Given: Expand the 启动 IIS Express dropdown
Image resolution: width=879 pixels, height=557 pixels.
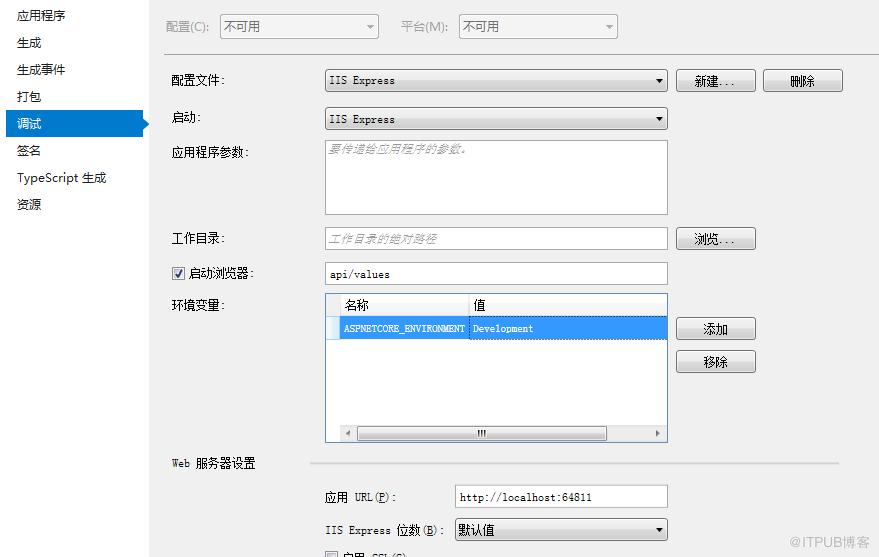Looking at the screenshot, I should [496, 119].
